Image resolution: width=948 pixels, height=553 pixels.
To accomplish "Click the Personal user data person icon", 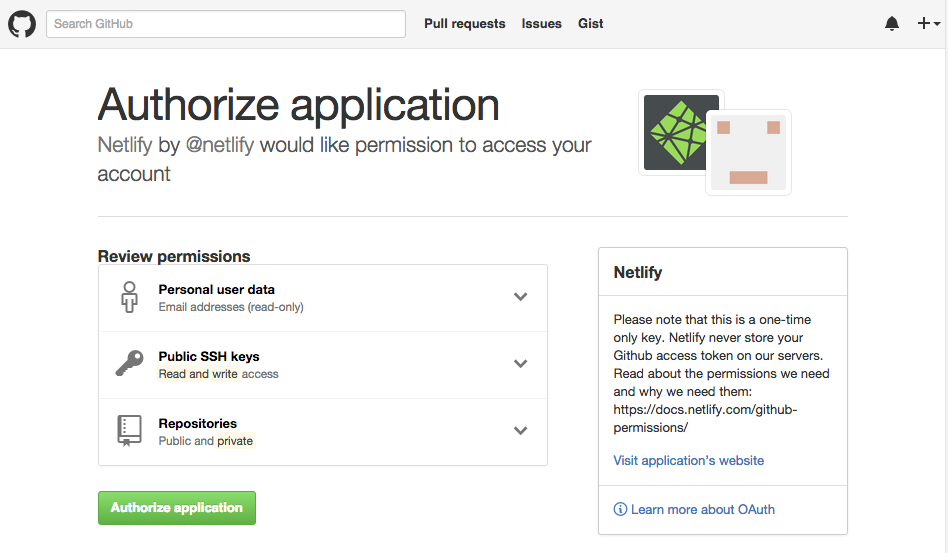I will [x=129, y=297].
